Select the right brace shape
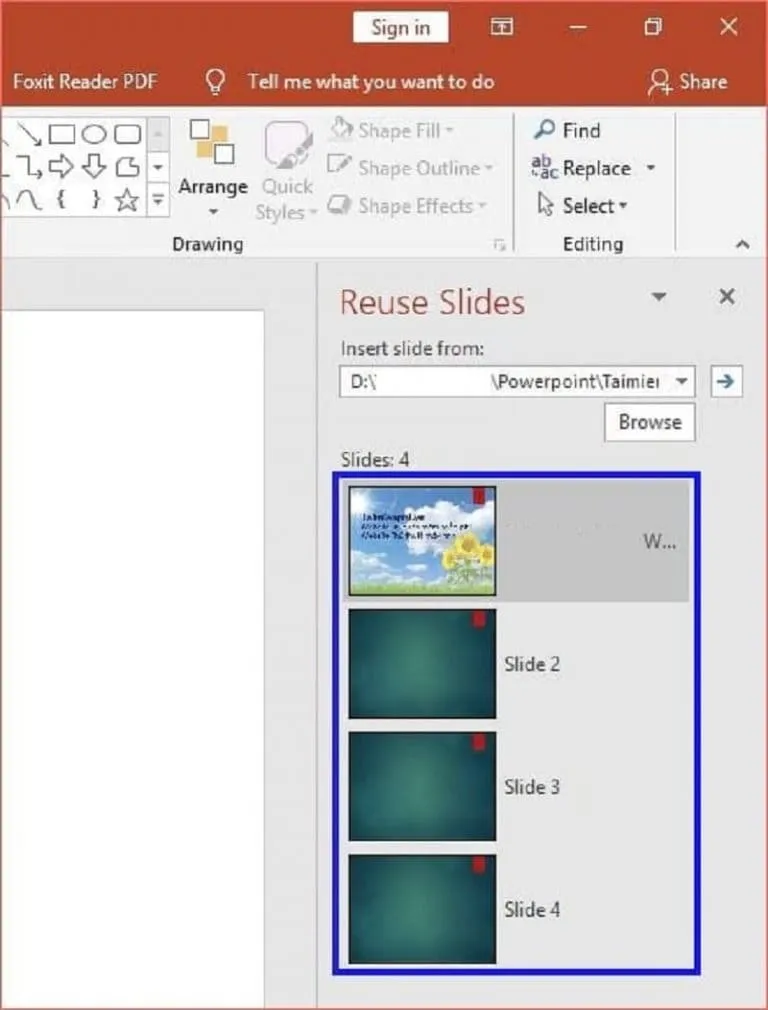The height and width of the screenshot is (1010, 768). pos(95,200)
